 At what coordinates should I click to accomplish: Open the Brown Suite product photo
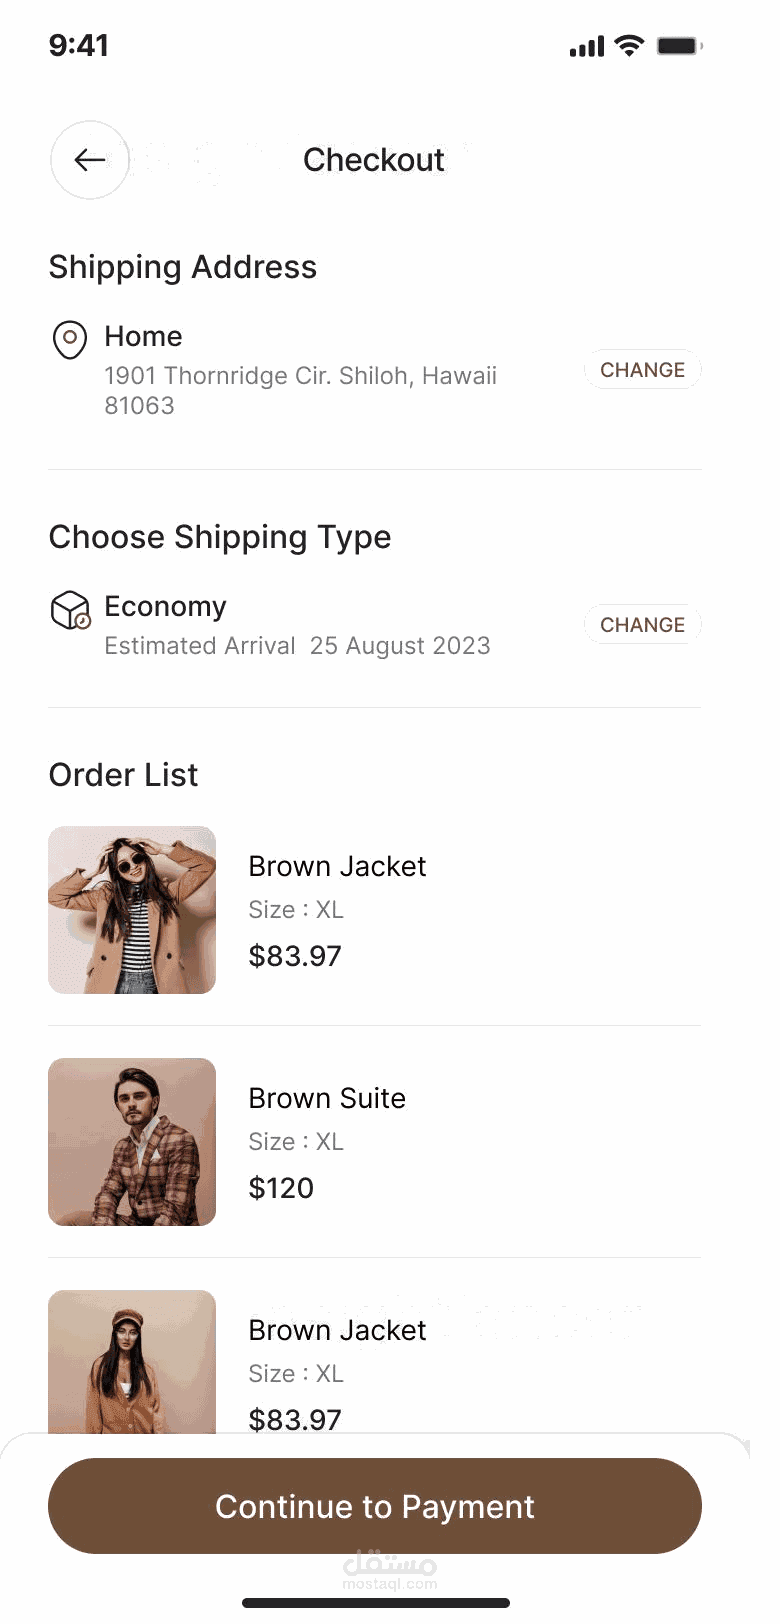pos(132,1142)
